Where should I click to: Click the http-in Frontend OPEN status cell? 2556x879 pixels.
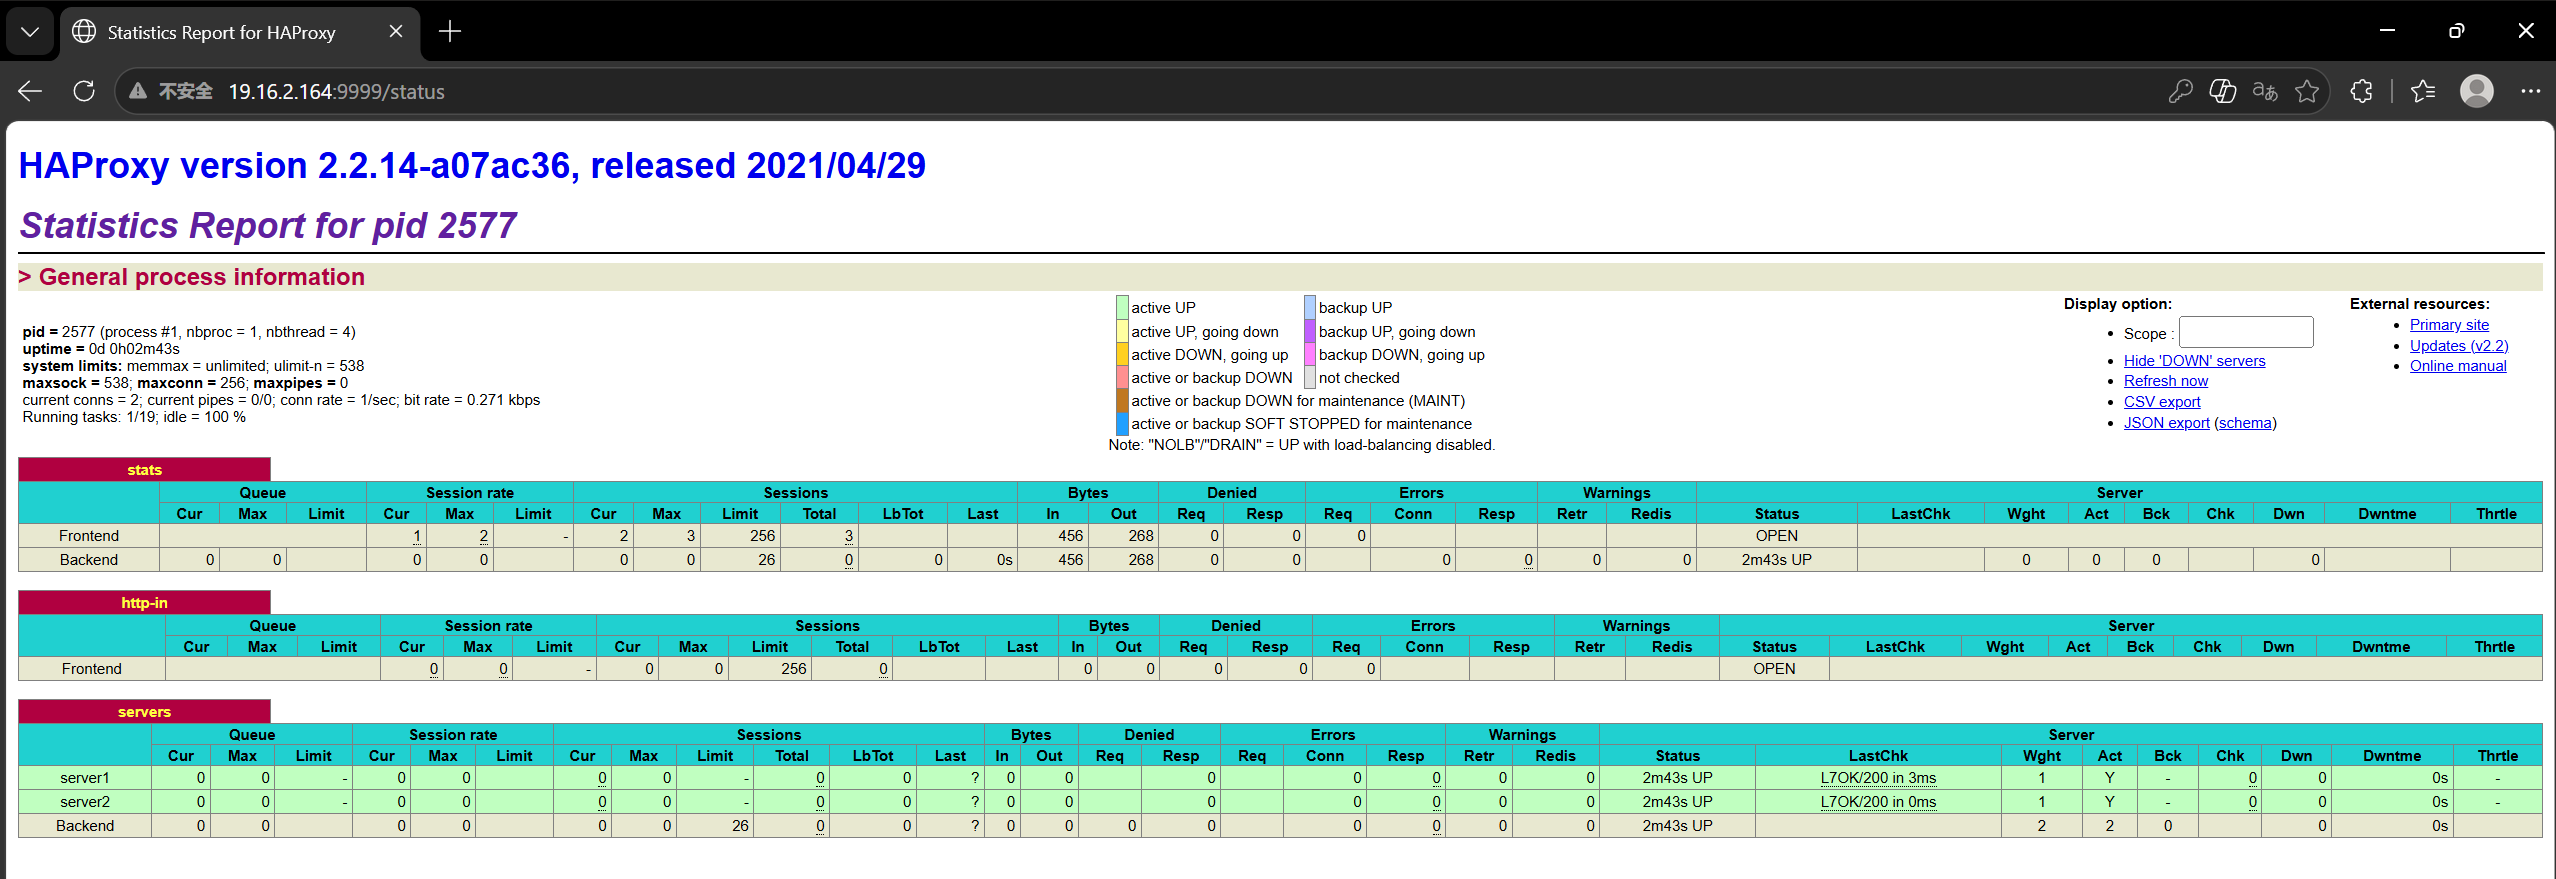coord(1774,669)
